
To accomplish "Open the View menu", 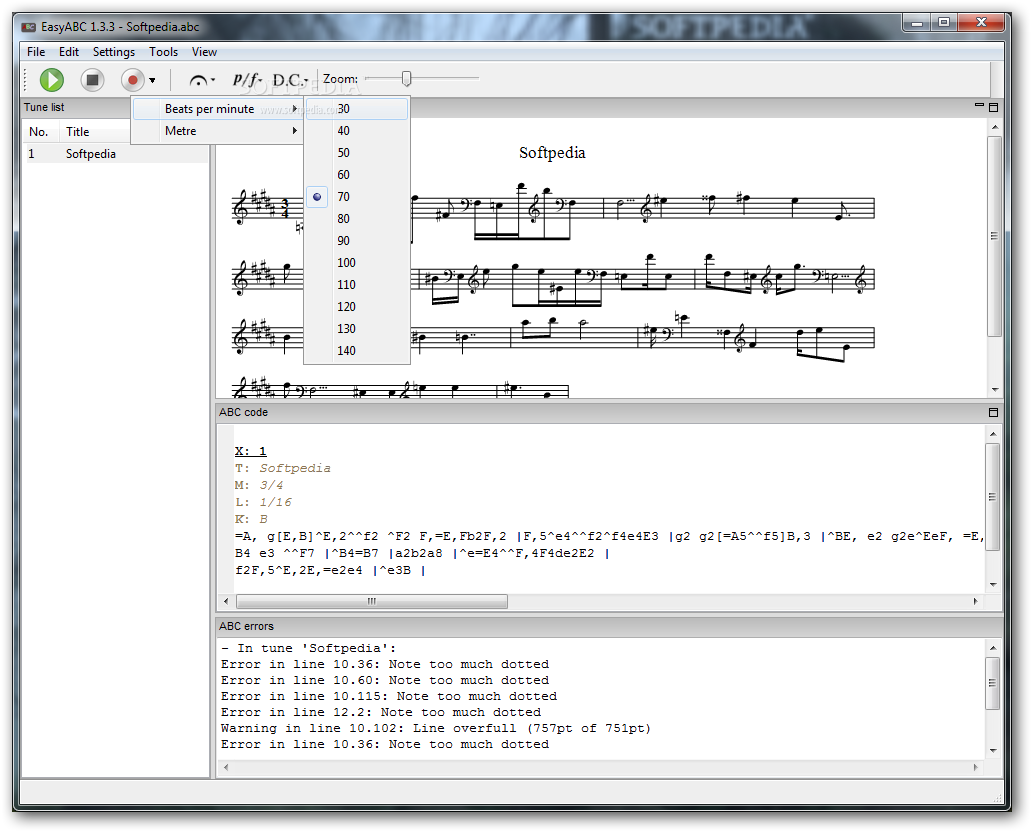I will [x=204, y=52].
